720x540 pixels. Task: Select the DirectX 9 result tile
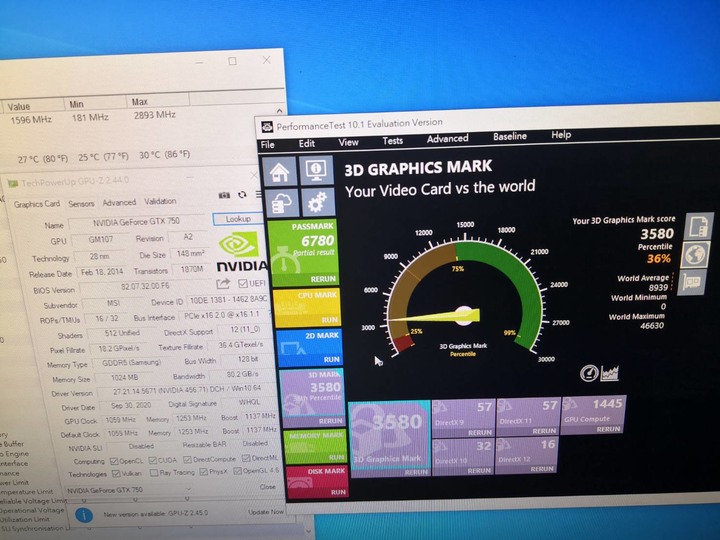[463, 418]
